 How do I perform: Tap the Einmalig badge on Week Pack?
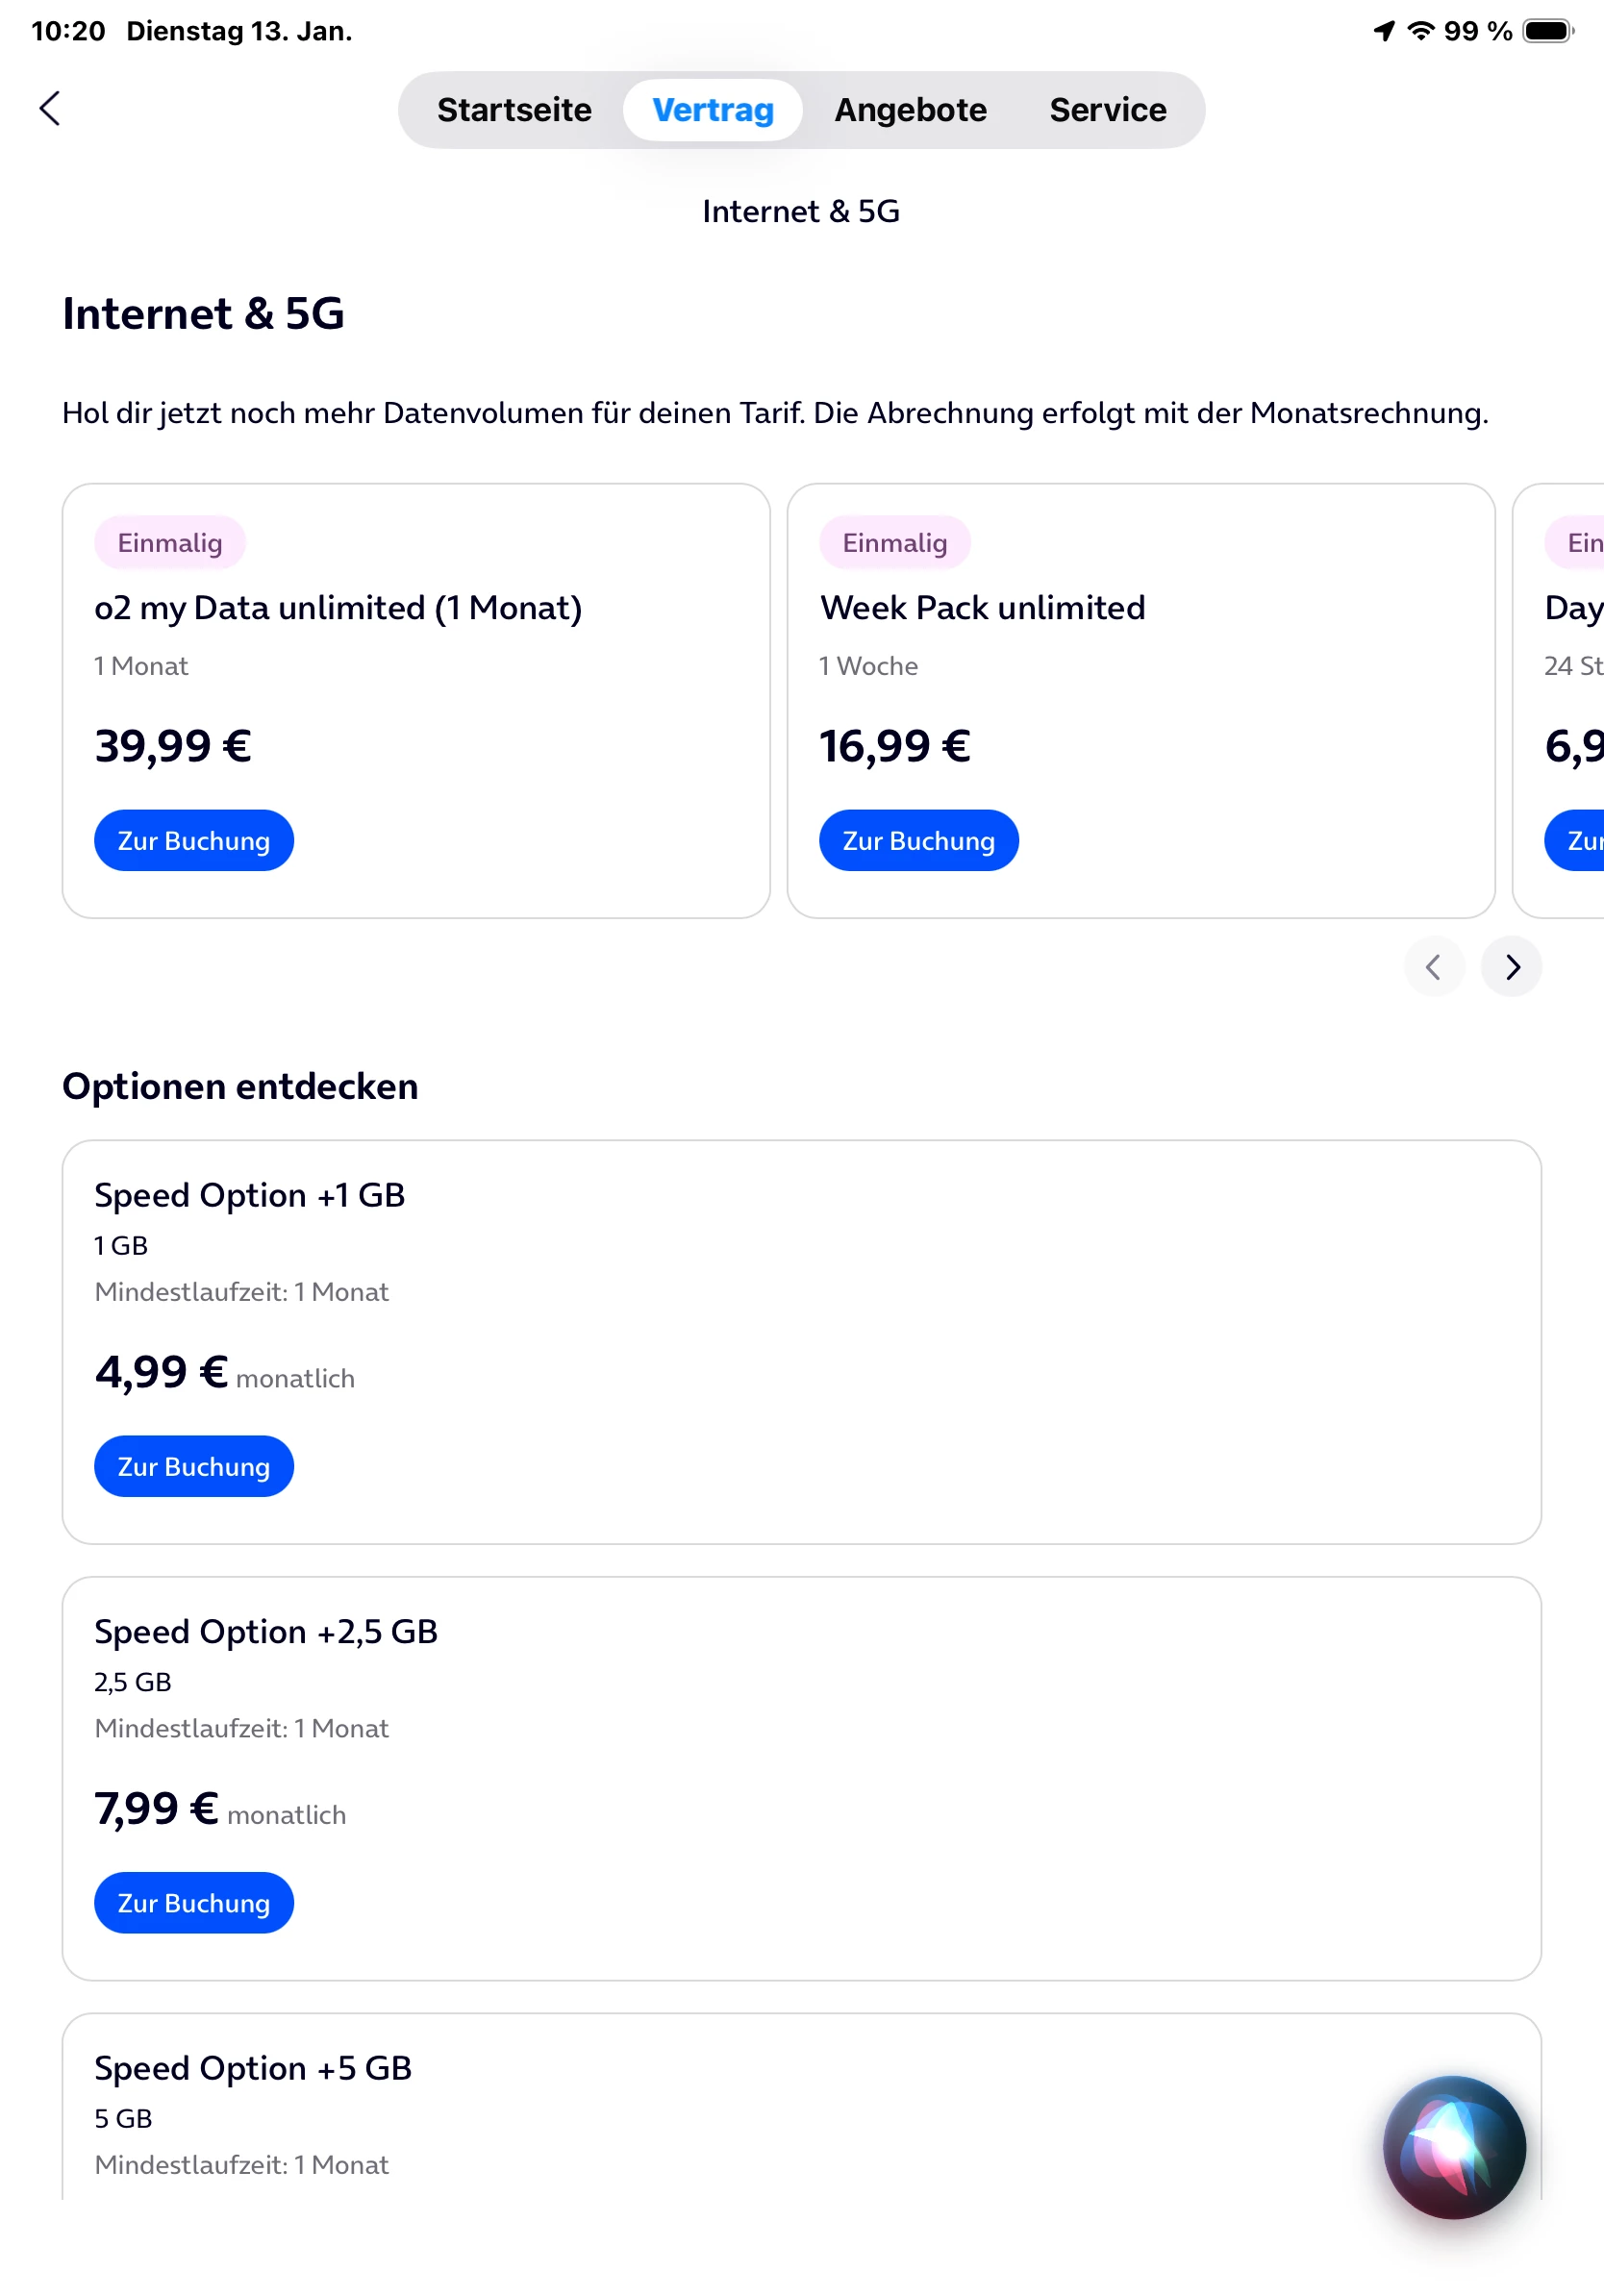click(x=894, y=543)
